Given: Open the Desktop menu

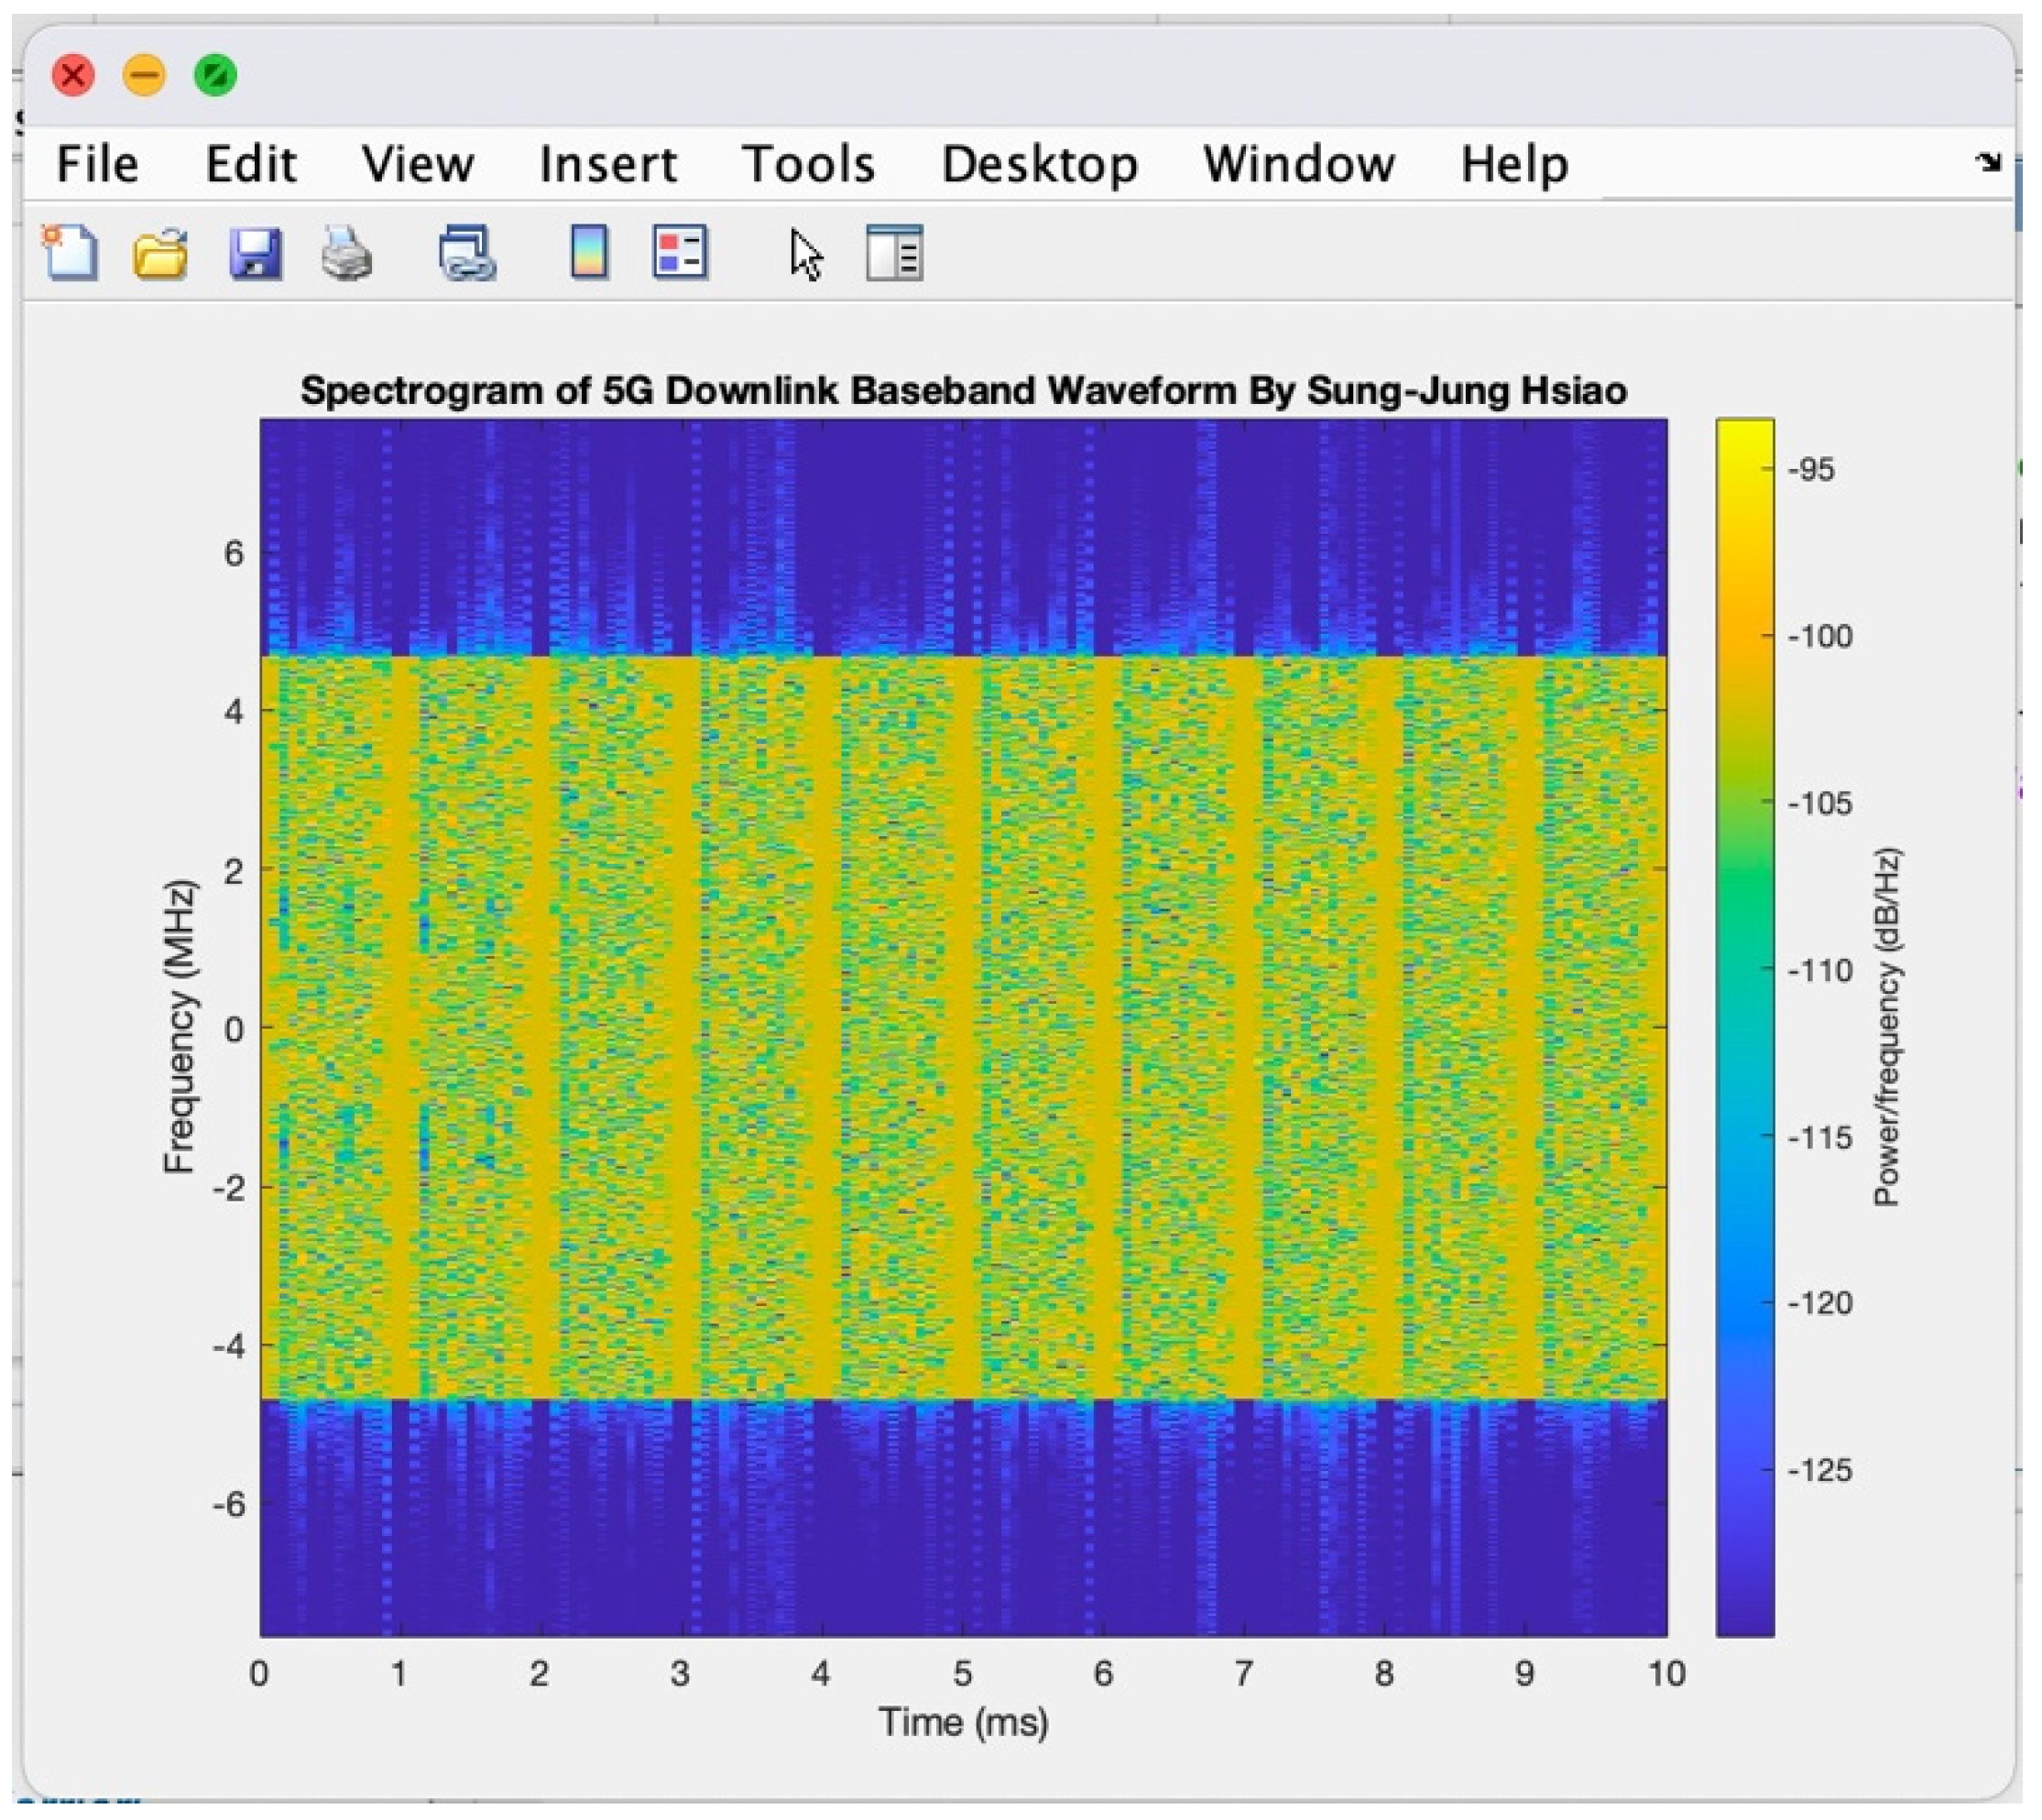Looking at the screenshot, I should (x=1040, y=164).
